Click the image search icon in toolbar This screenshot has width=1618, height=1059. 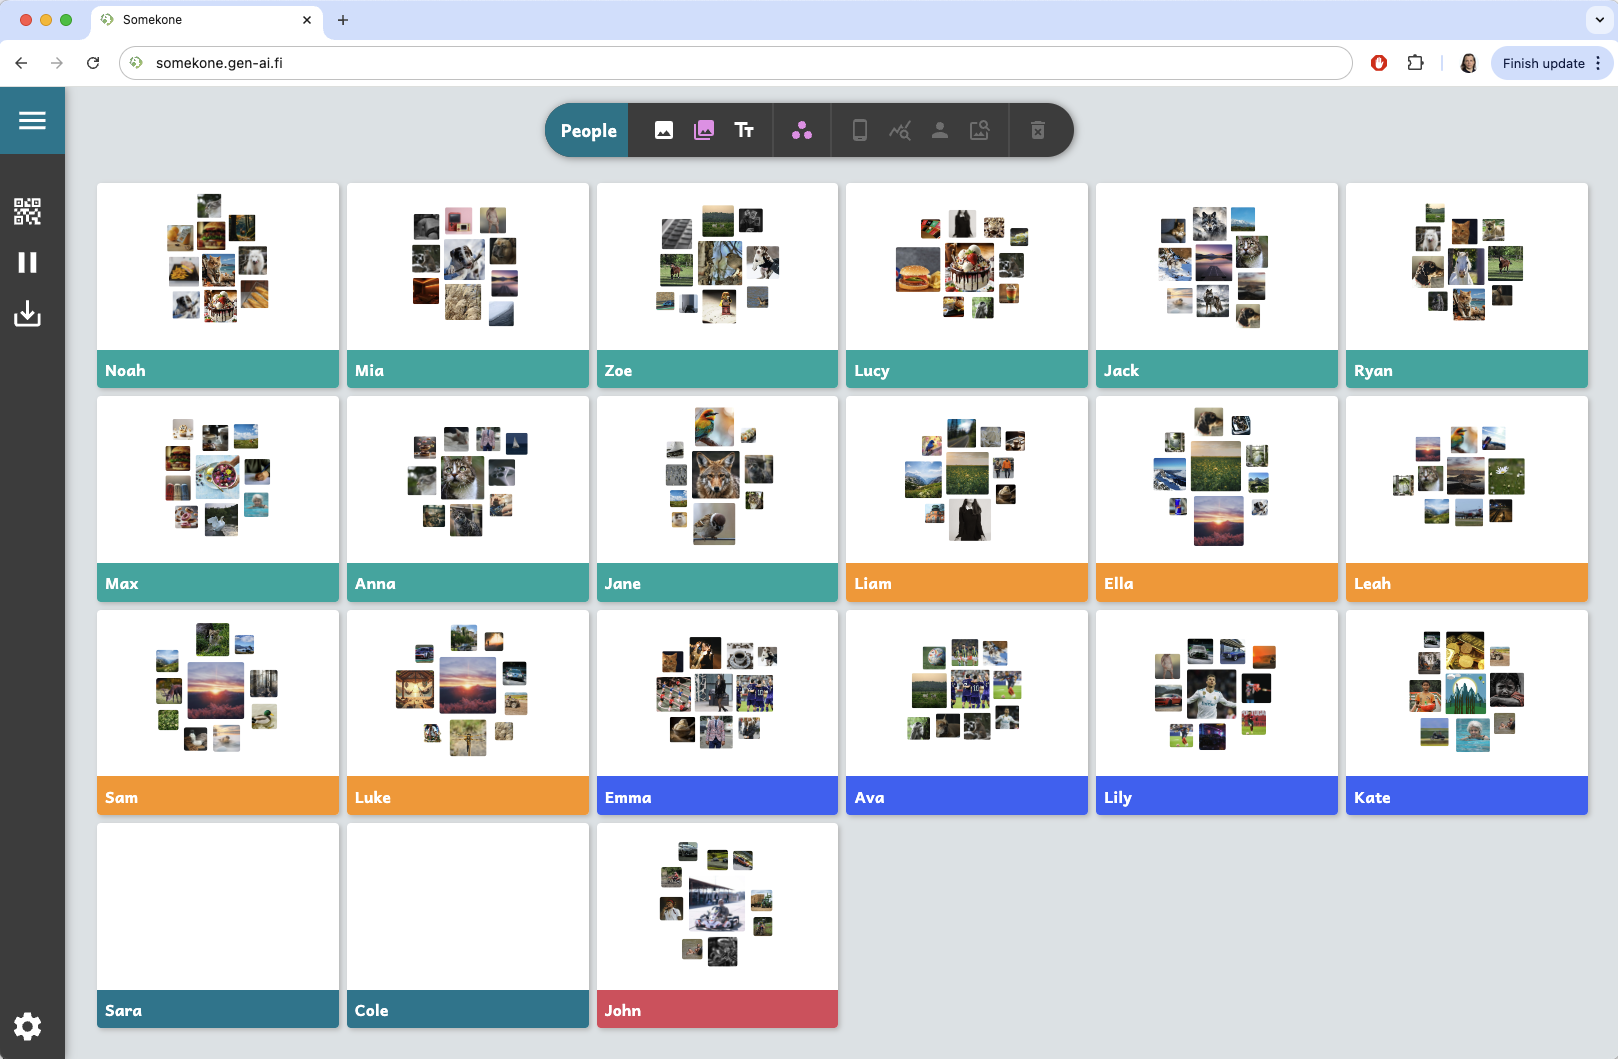[980, 130]
